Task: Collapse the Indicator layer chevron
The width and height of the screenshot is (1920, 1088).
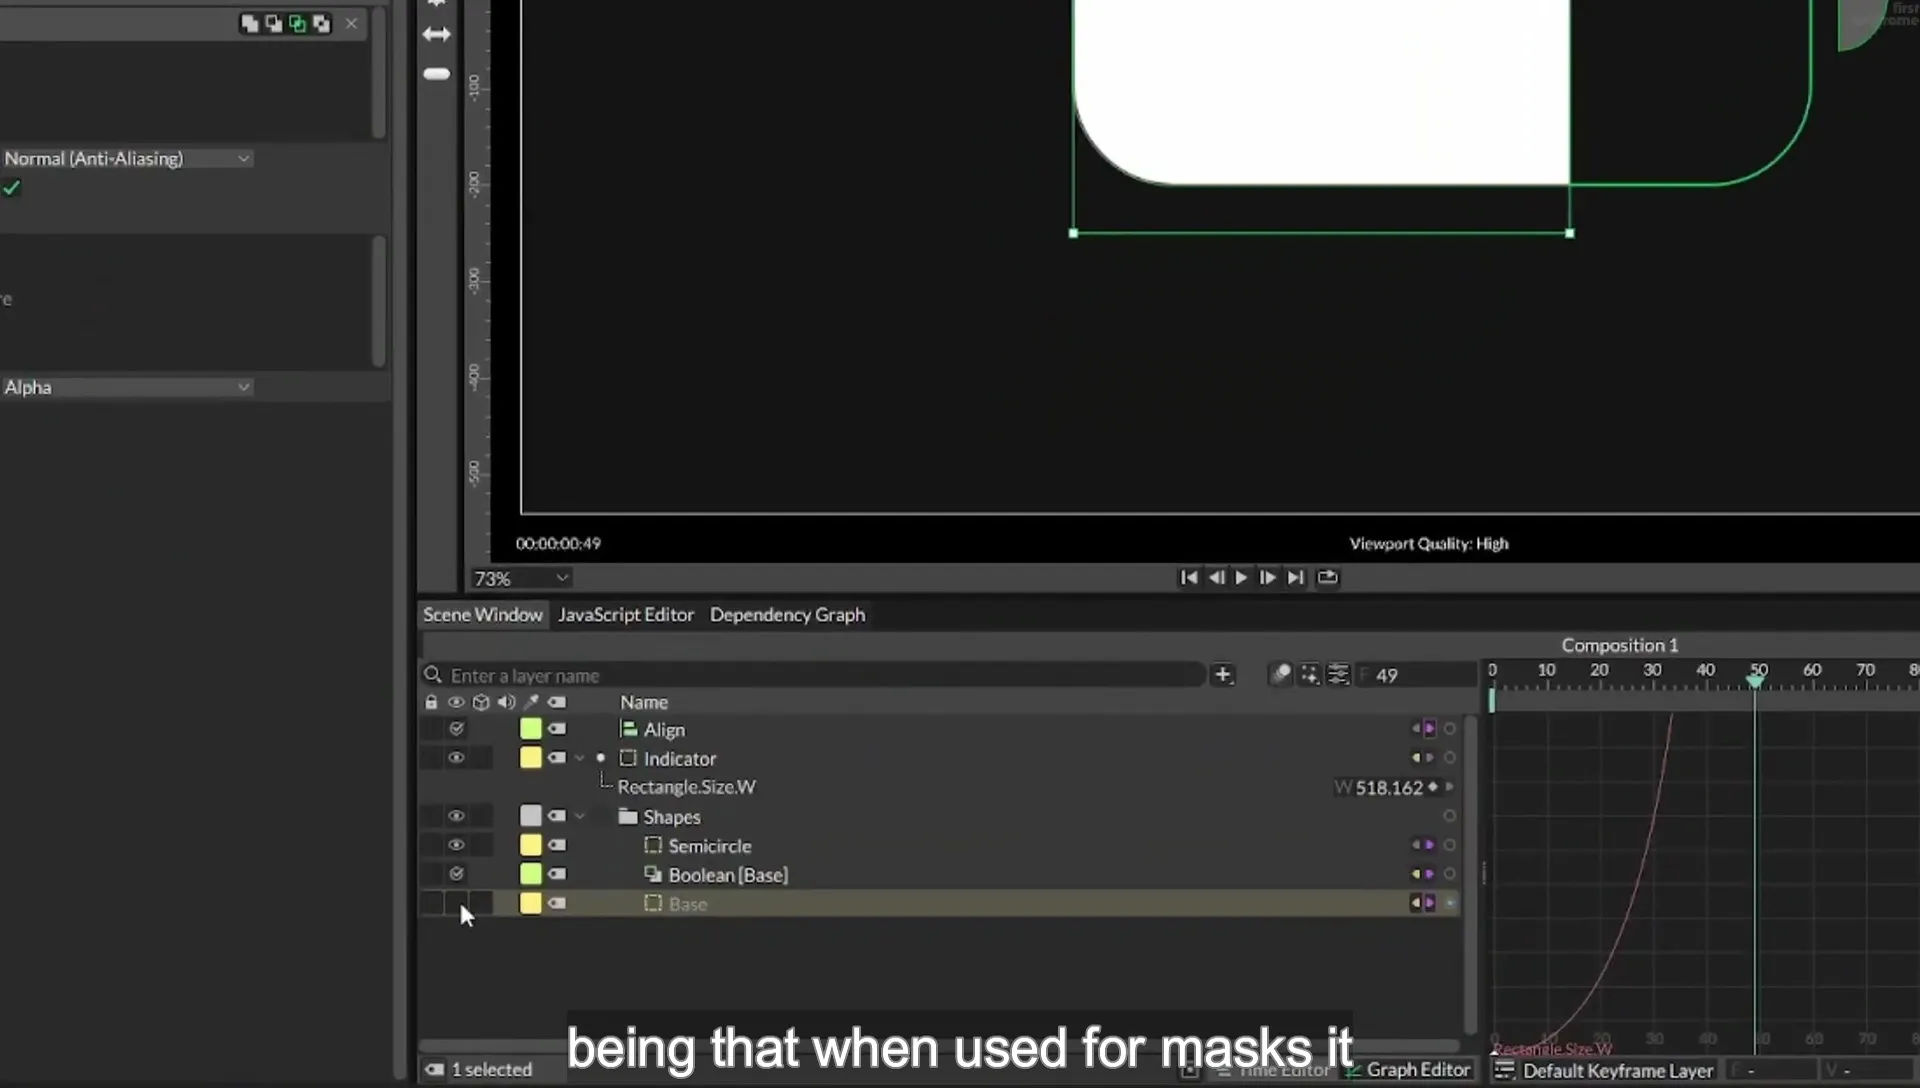Action: (x=580, y=758)
